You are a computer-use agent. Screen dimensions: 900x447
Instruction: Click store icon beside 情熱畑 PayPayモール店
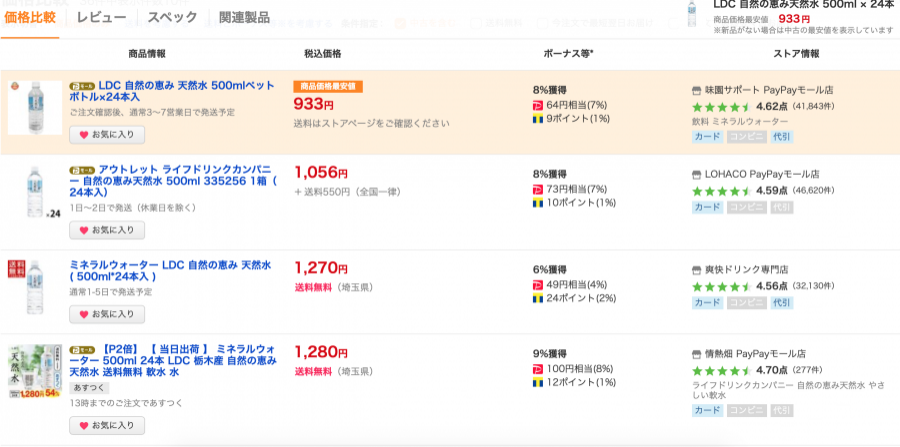pyautogui.click(x=697, y=353)
